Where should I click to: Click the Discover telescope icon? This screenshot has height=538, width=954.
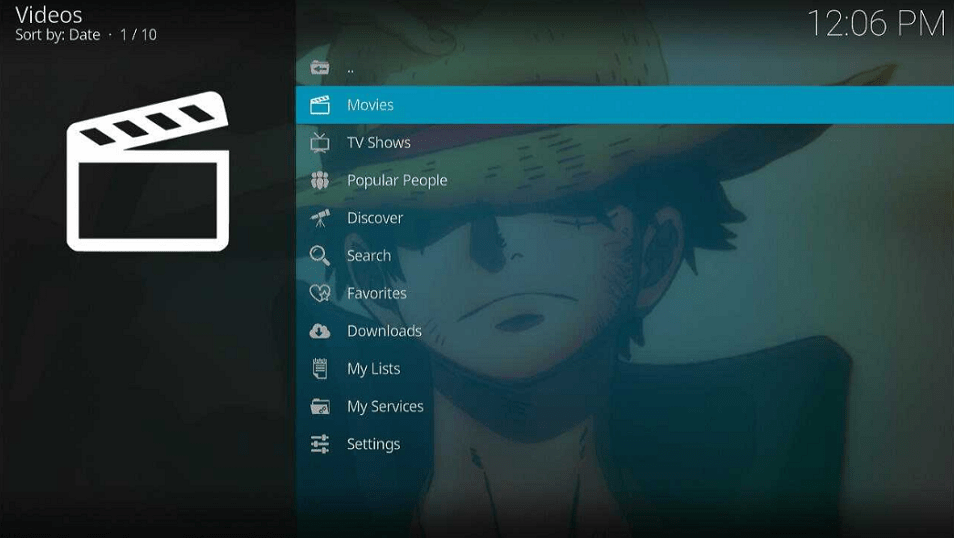319,218
